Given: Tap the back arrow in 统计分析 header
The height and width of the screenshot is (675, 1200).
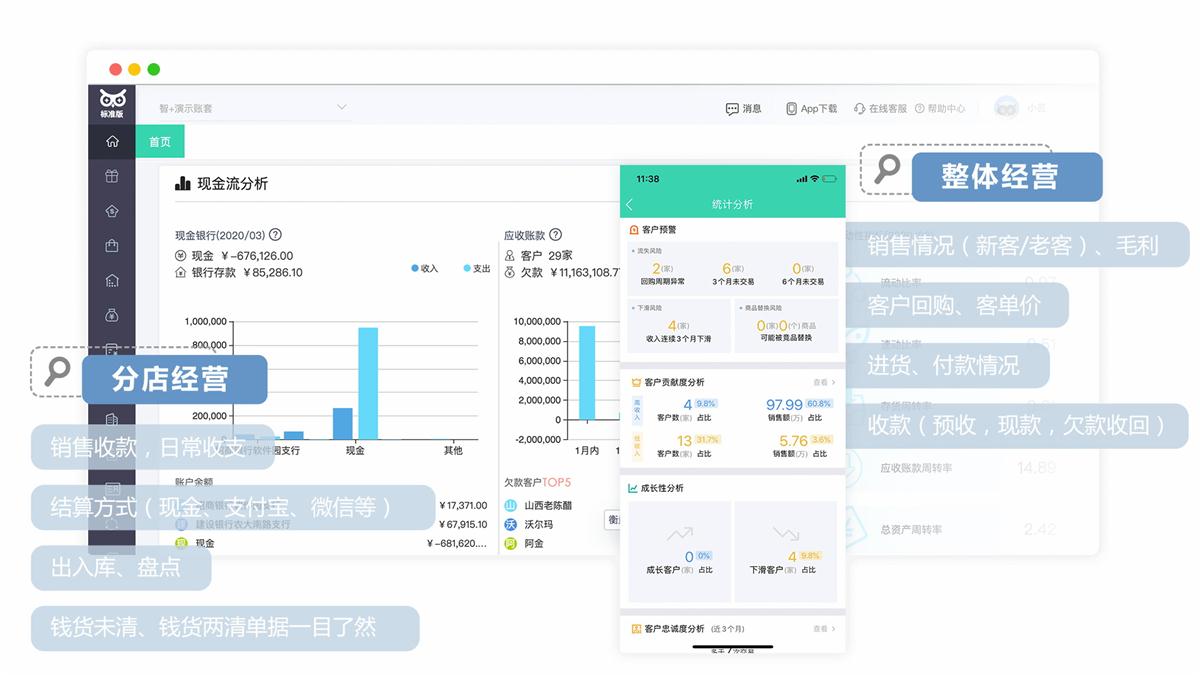Looking at the screenshot, I should pos(630,204).
